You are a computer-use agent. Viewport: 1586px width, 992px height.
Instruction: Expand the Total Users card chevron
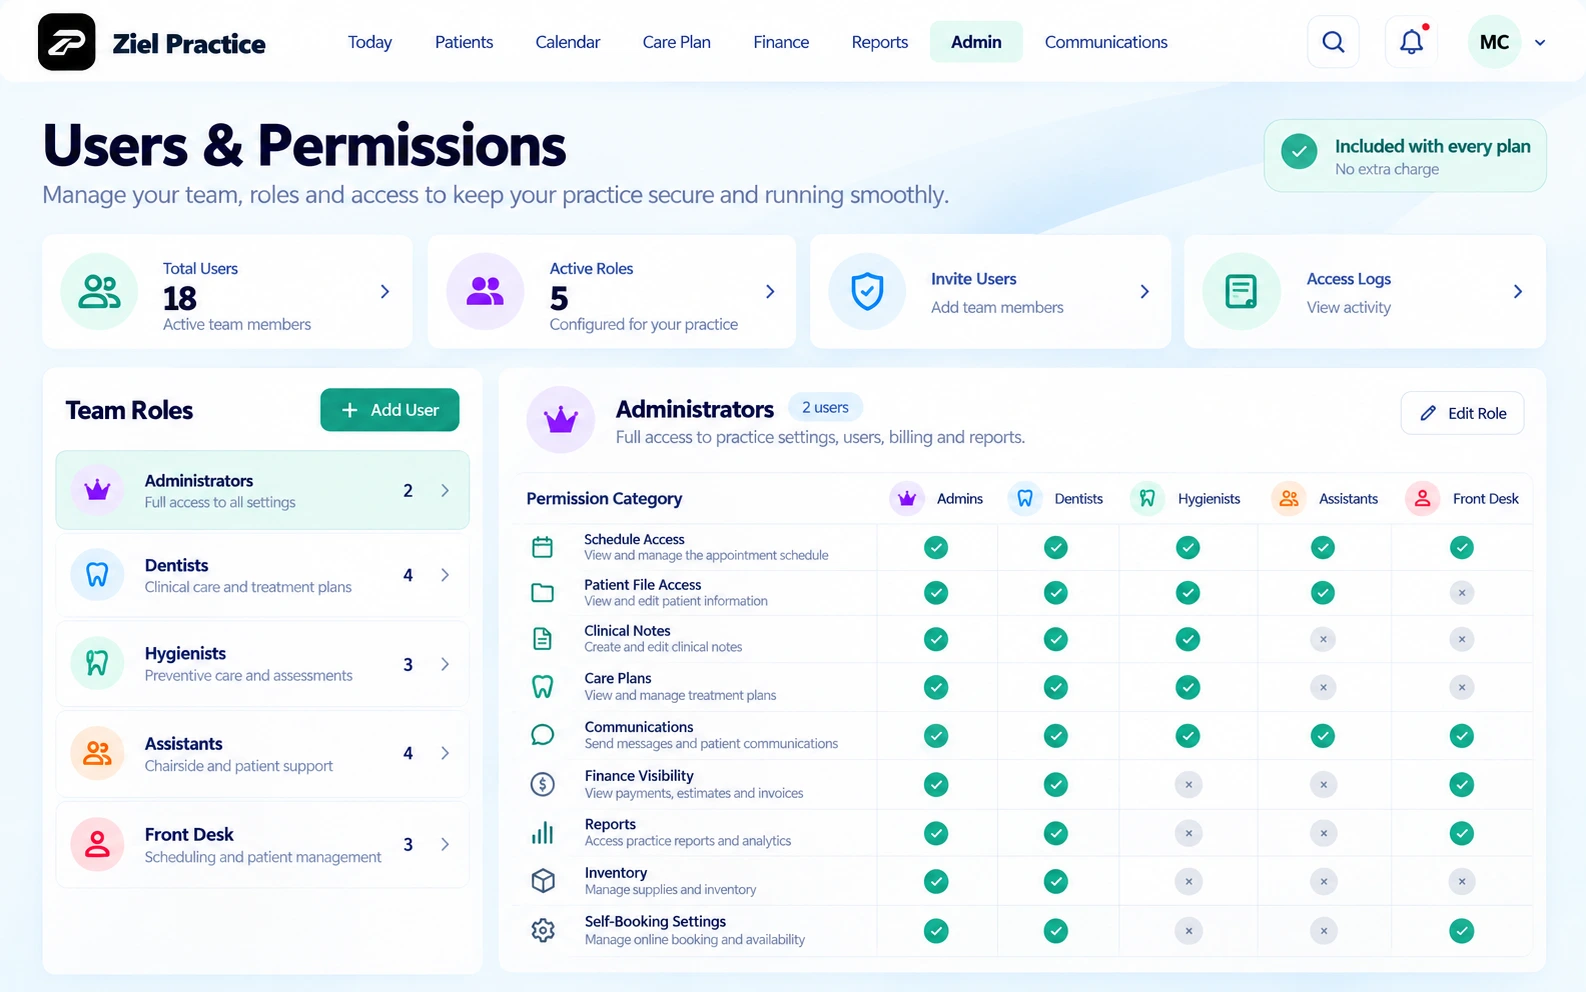pos(385,291)
